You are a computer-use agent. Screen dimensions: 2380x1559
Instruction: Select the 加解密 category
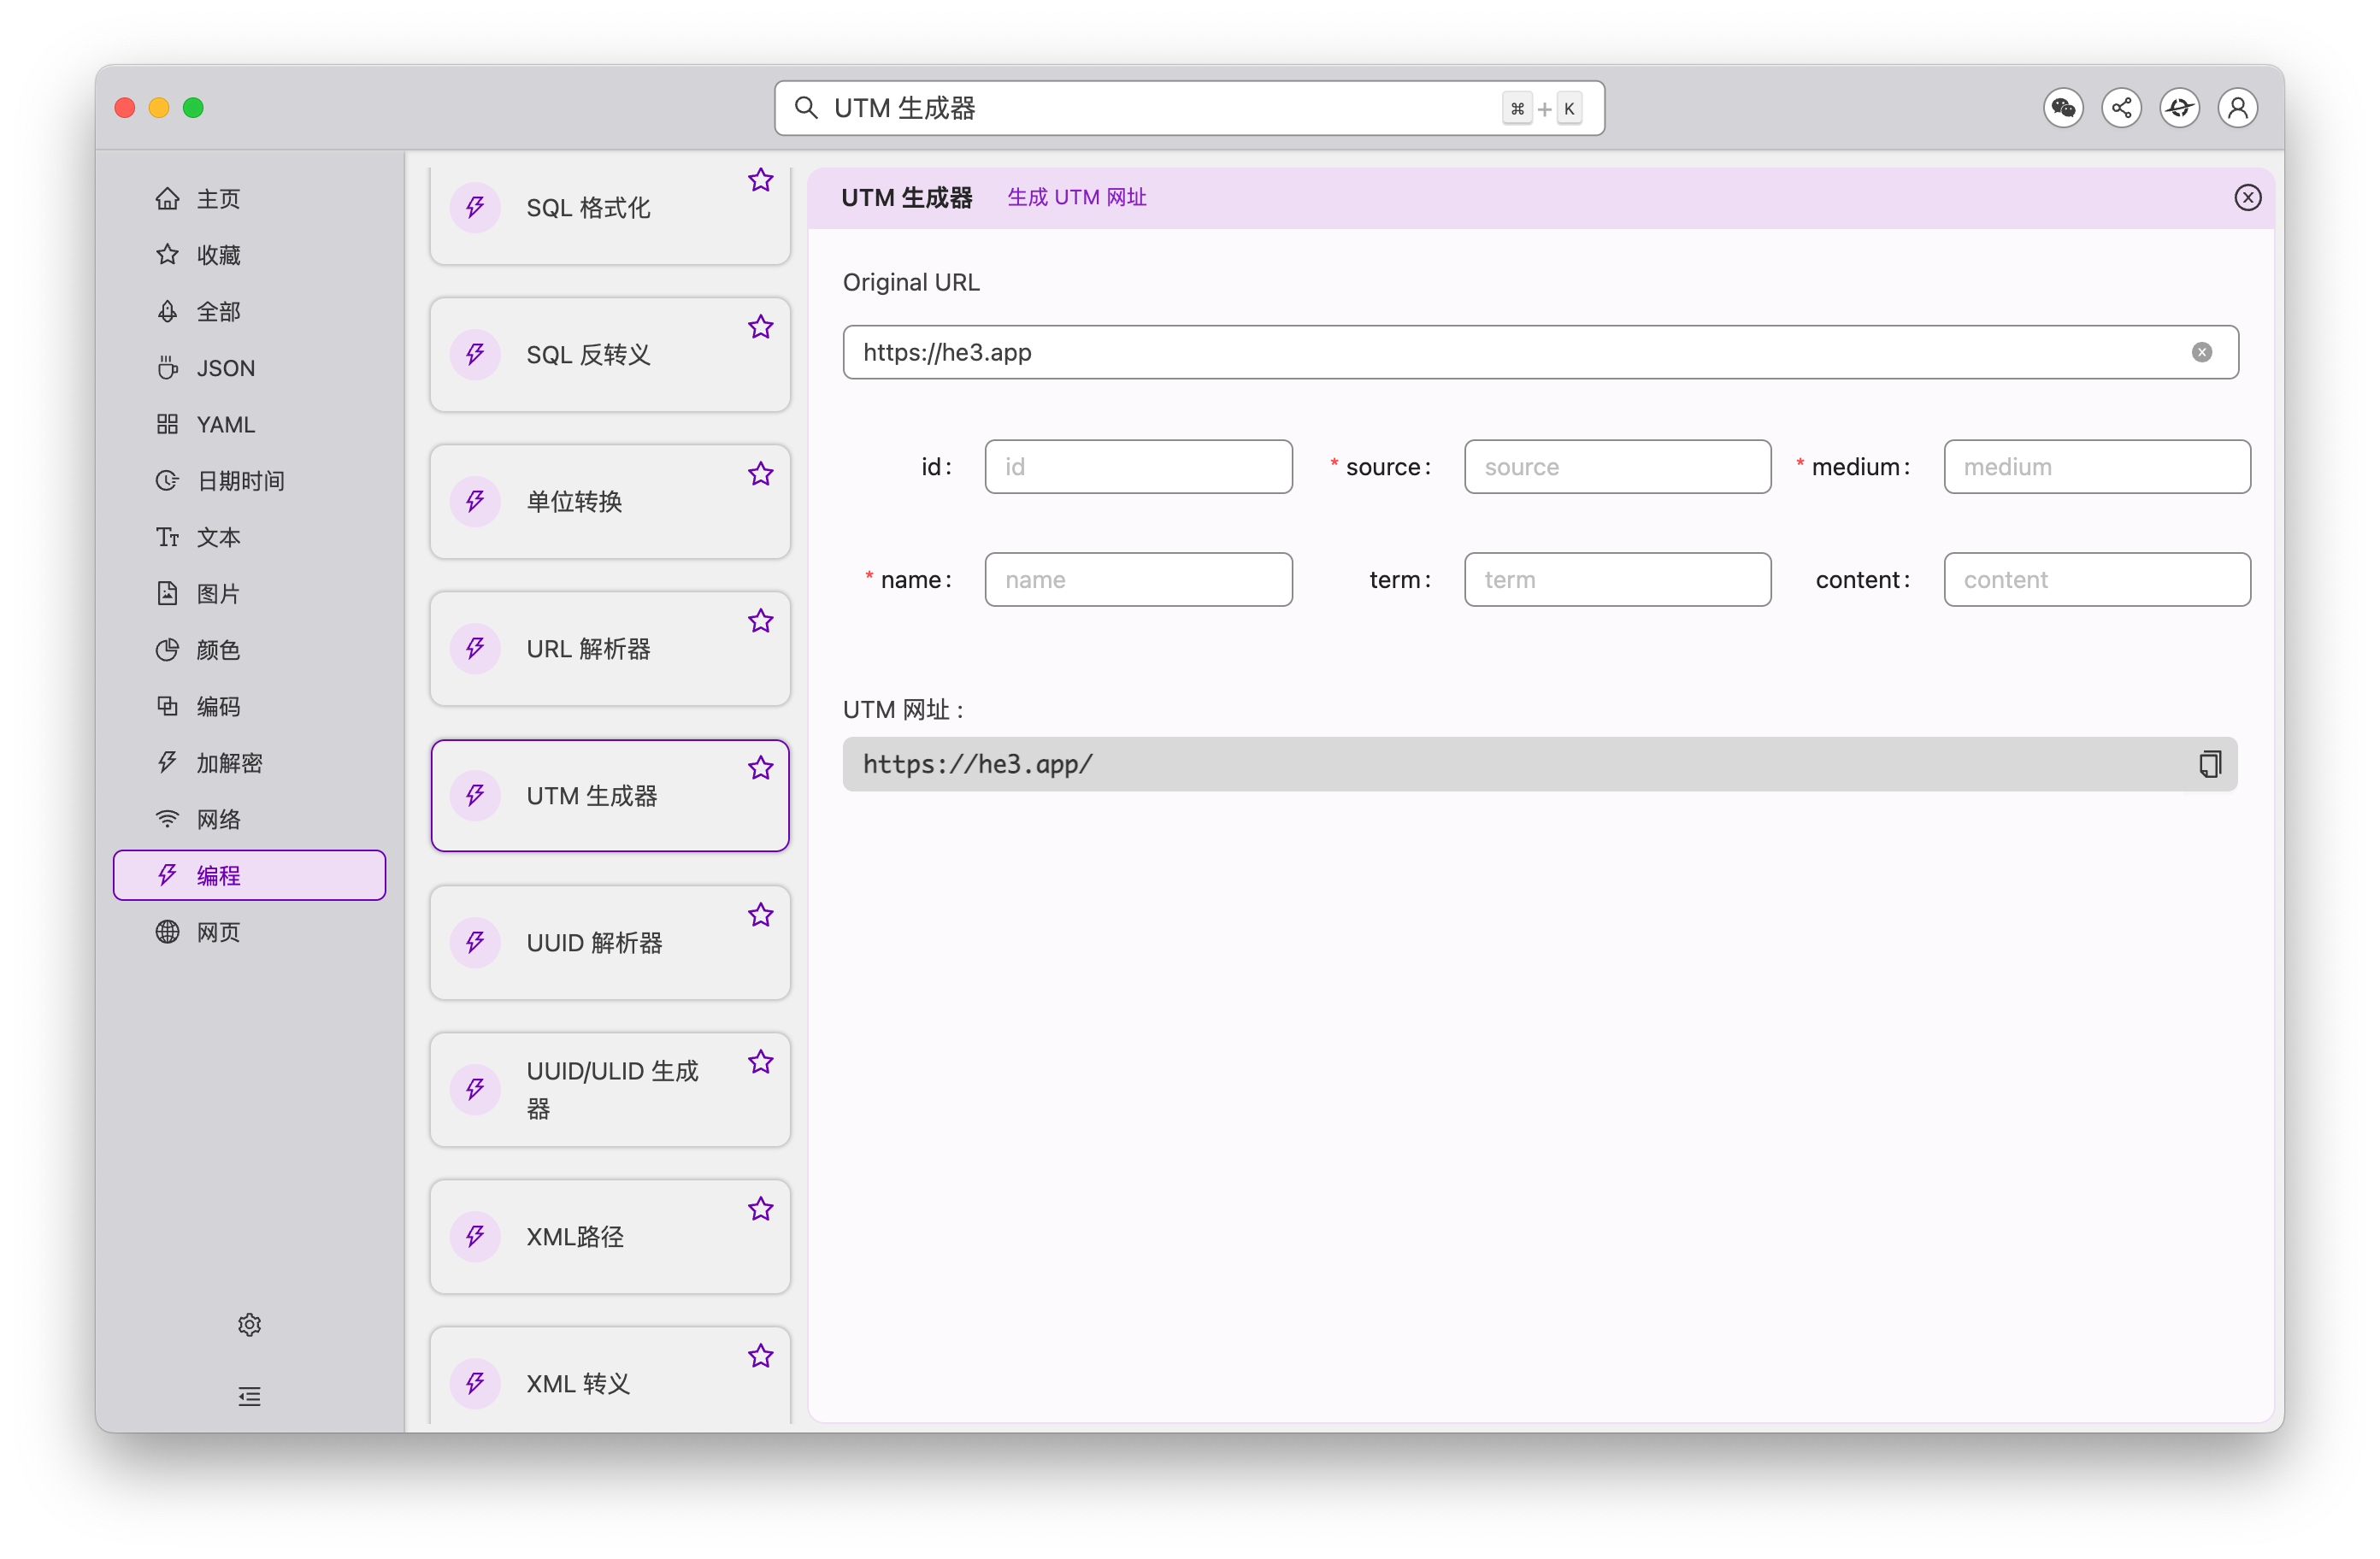[250, 763]
